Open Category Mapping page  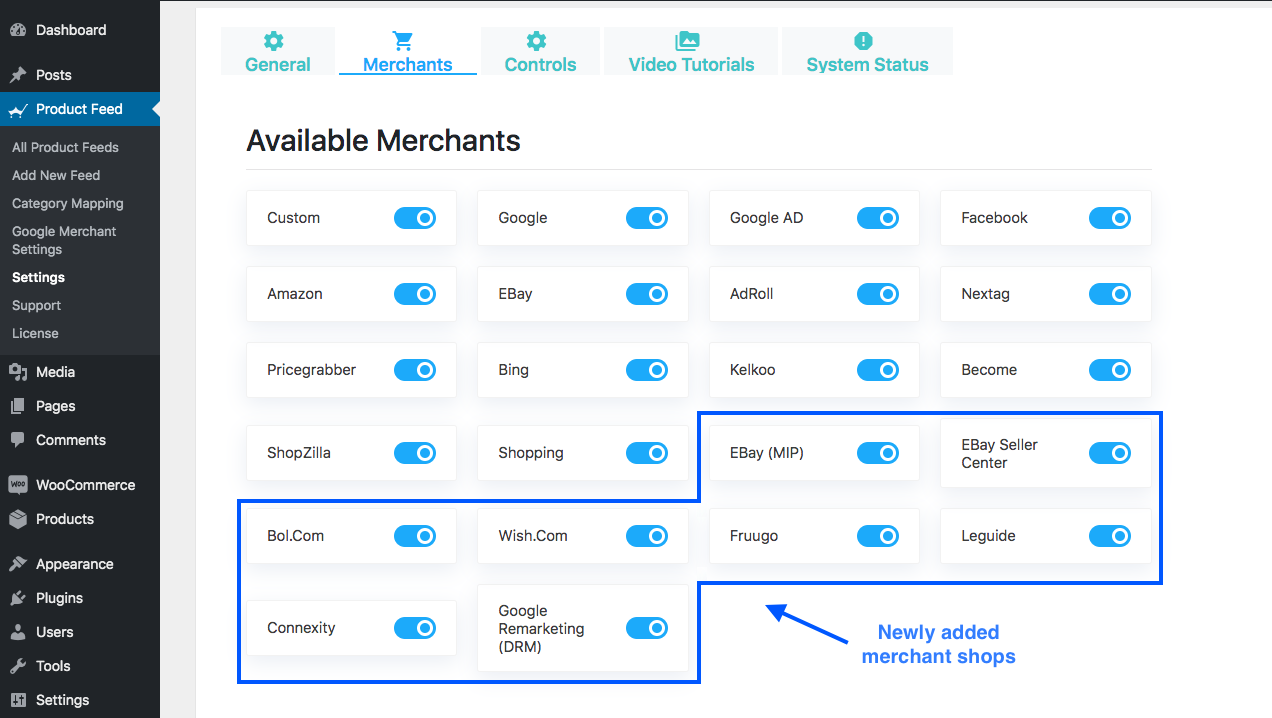coord(68,203)
